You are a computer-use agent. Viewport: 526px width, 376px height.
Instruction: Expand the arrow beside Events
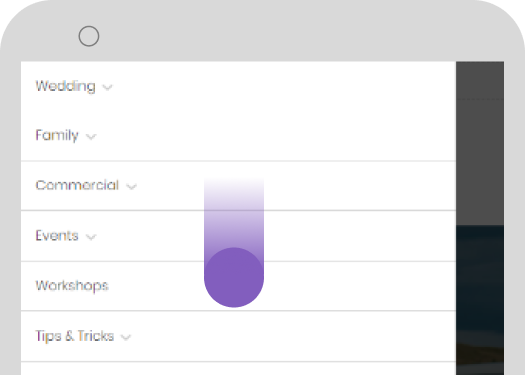pos(91,237)
